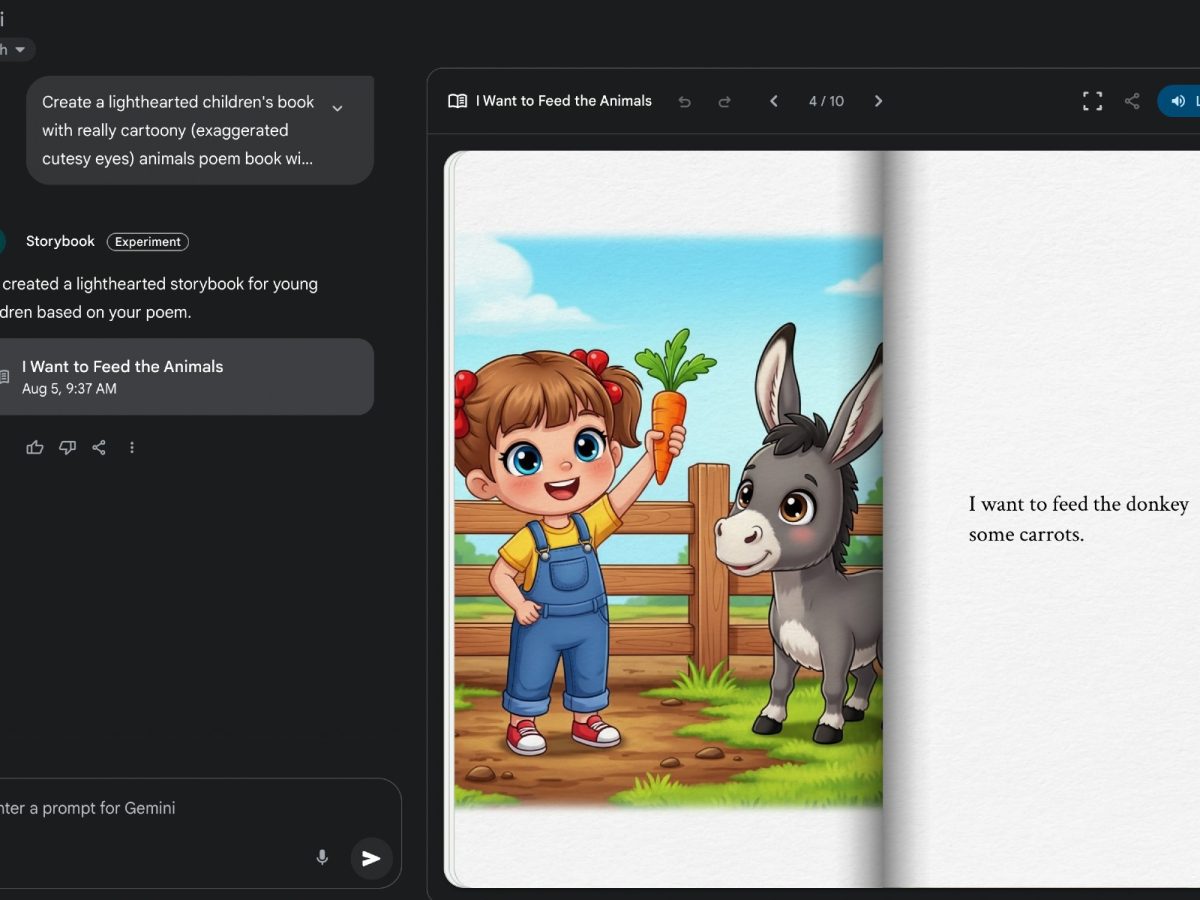1200x900 pixels.
Task: Click the Experiment badge label
Action: 147,242
